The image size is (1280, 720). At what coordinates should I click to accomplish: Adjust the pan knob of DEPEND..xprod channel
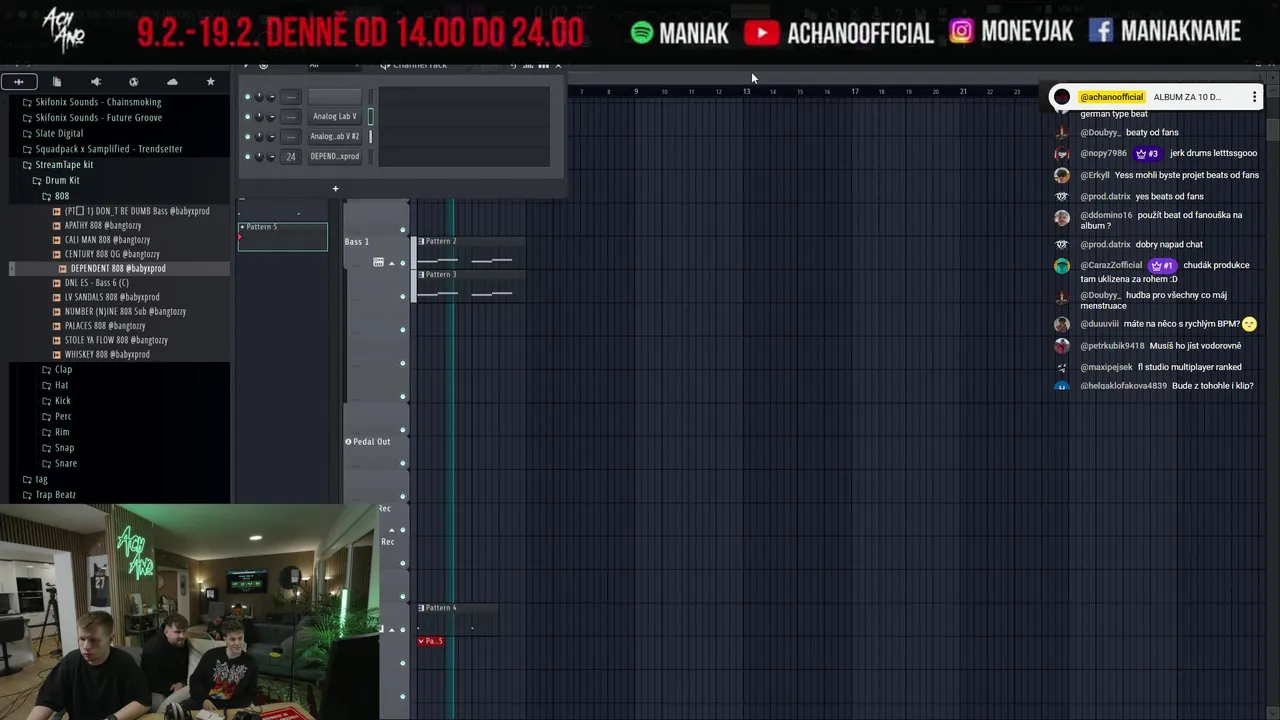pos(259,156)
